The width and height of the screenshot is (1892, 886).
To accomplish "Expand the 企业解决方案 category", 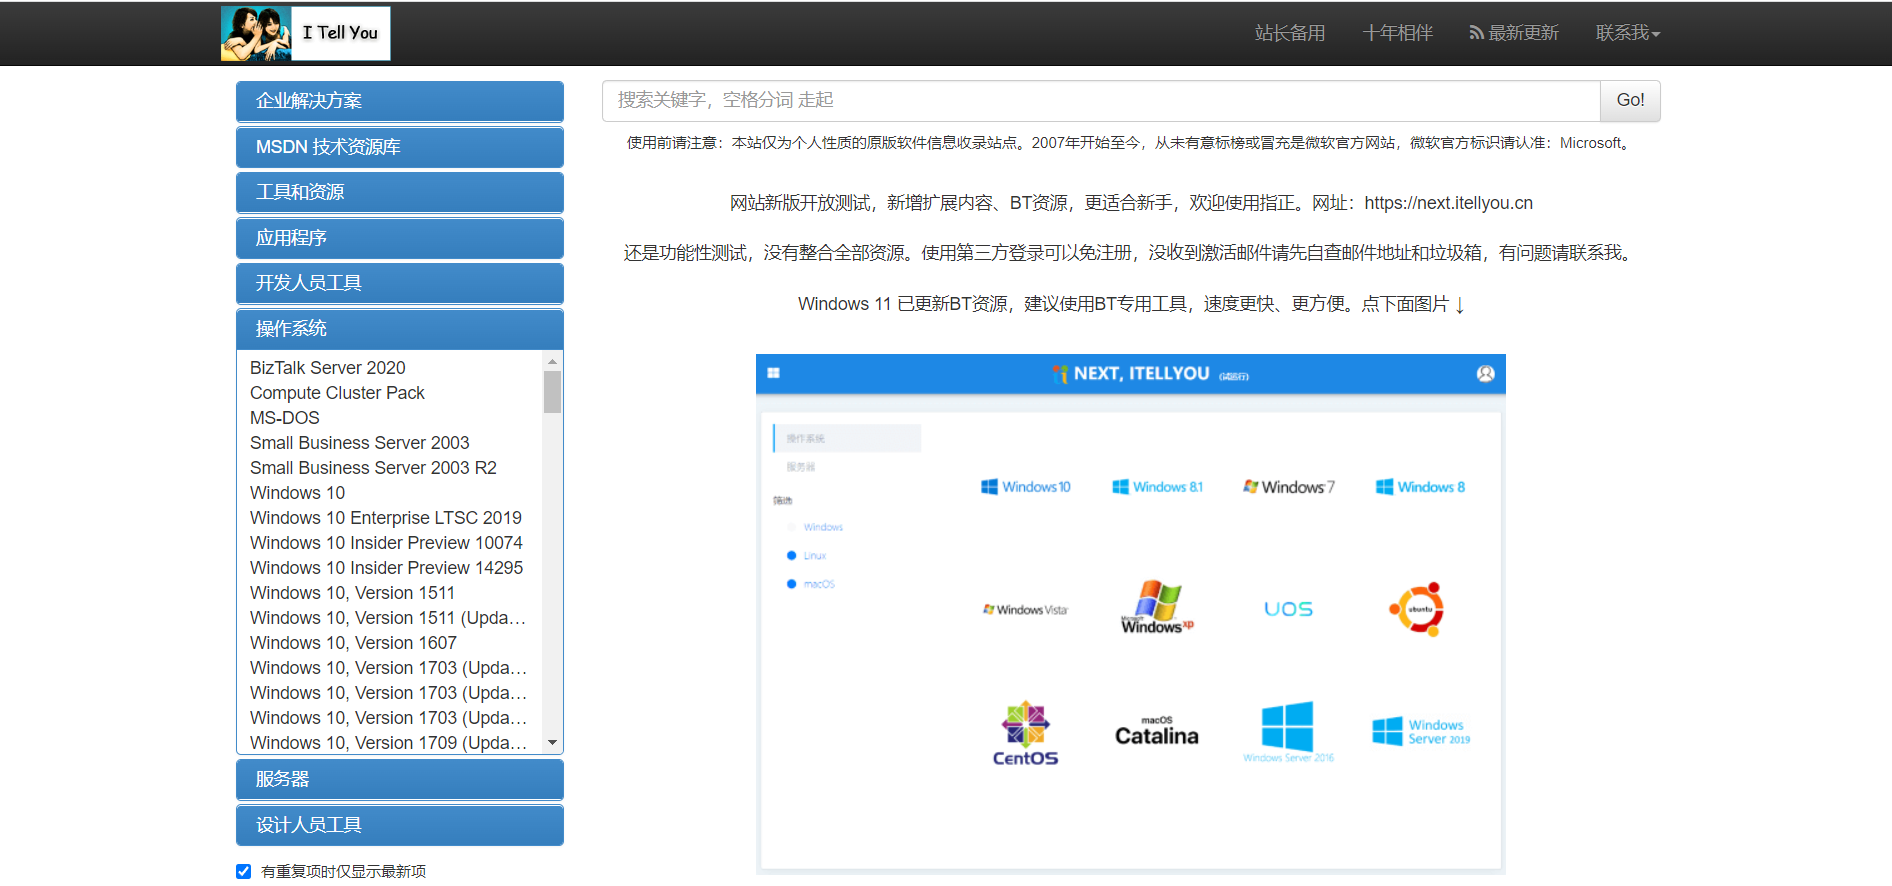I will coord(400,101).
